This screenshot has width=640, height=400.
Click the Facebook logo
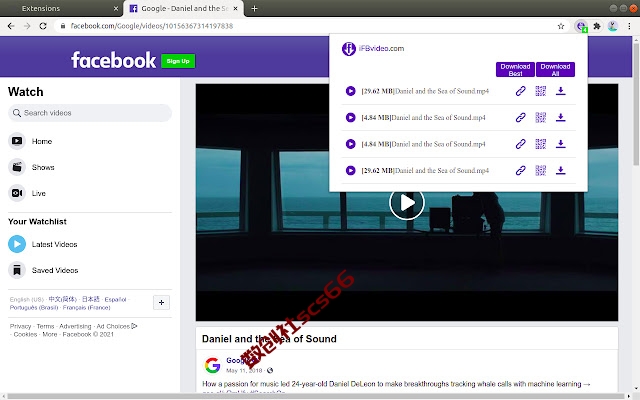pos(113,60)
